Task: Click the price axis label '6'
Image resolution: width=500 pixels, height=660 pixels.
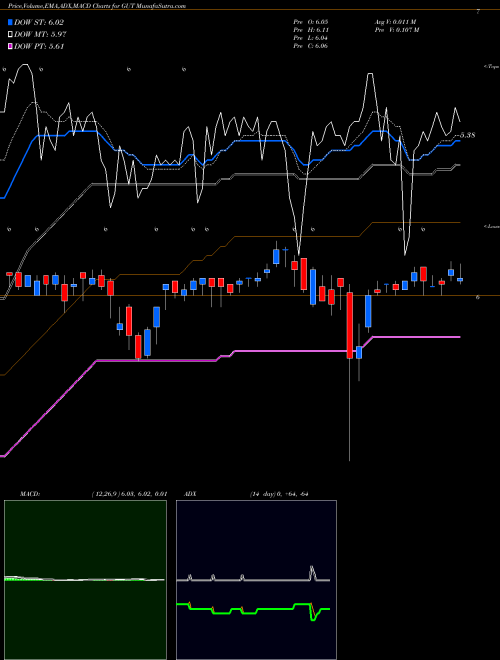Action: tap(478, 297)
